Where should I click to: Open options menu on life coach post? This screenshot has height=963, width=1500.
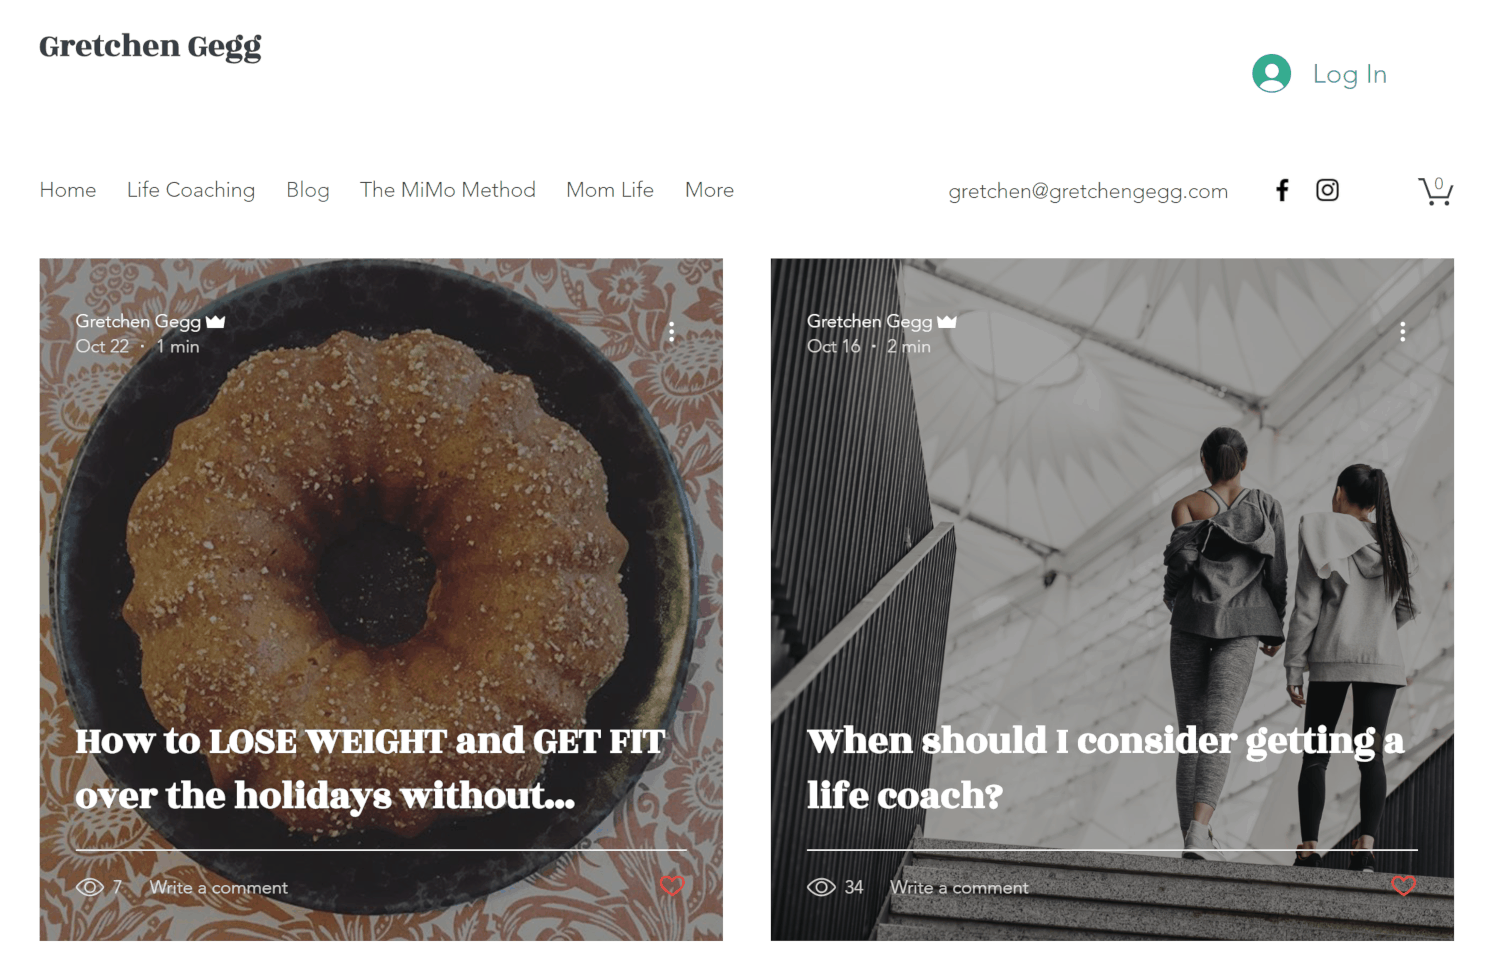coord(1402,332)
